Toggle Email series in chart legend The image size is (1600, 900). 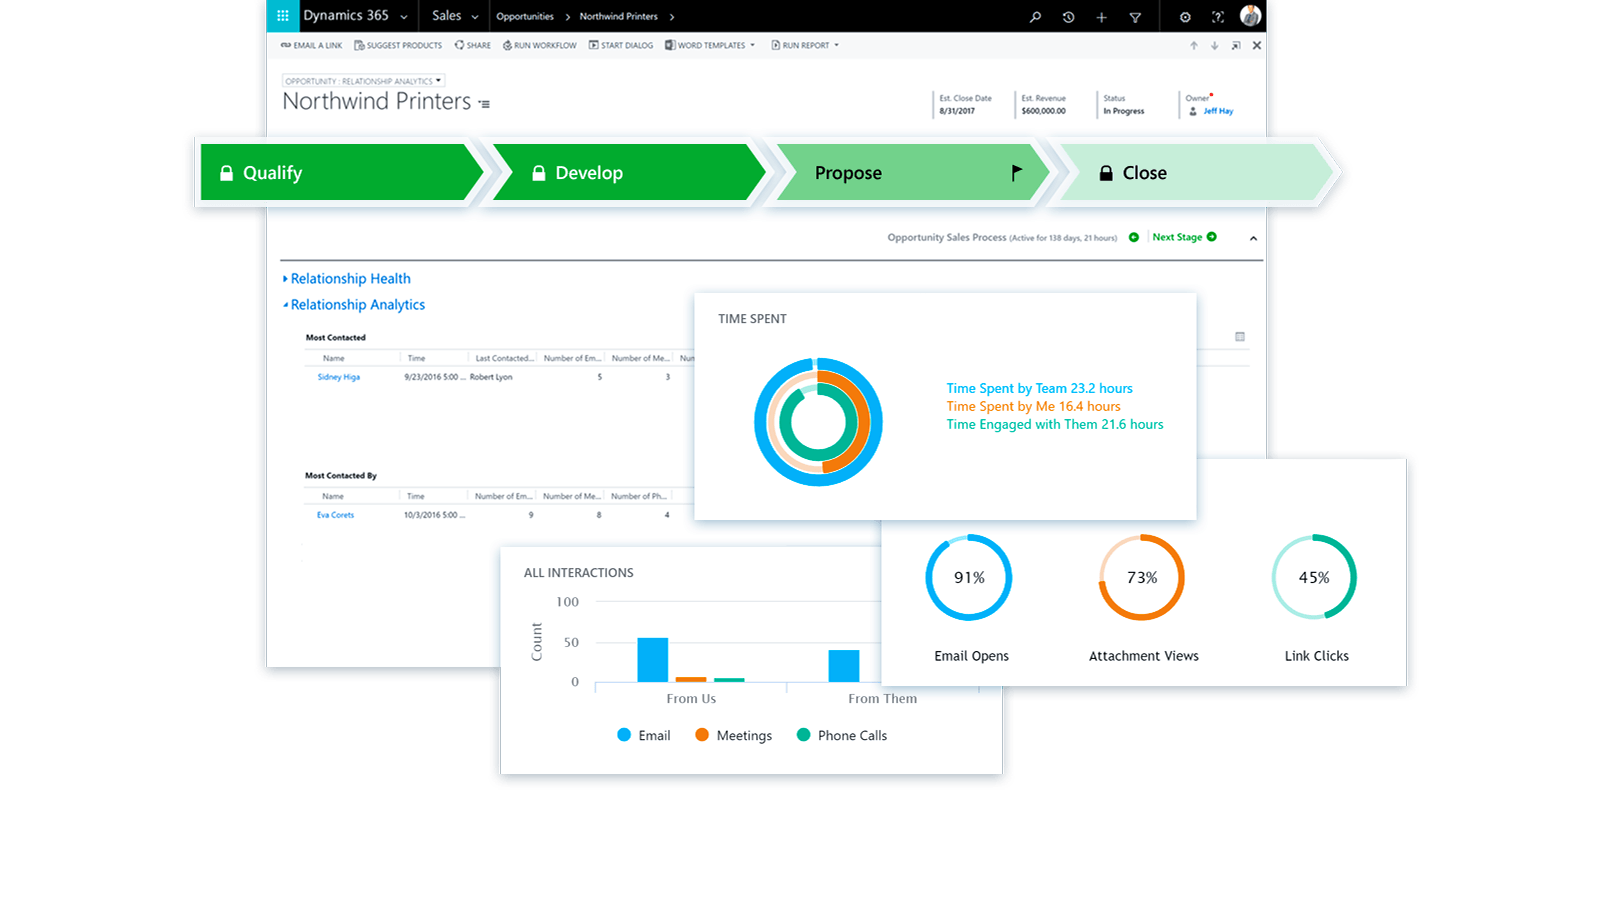(644, 735)
